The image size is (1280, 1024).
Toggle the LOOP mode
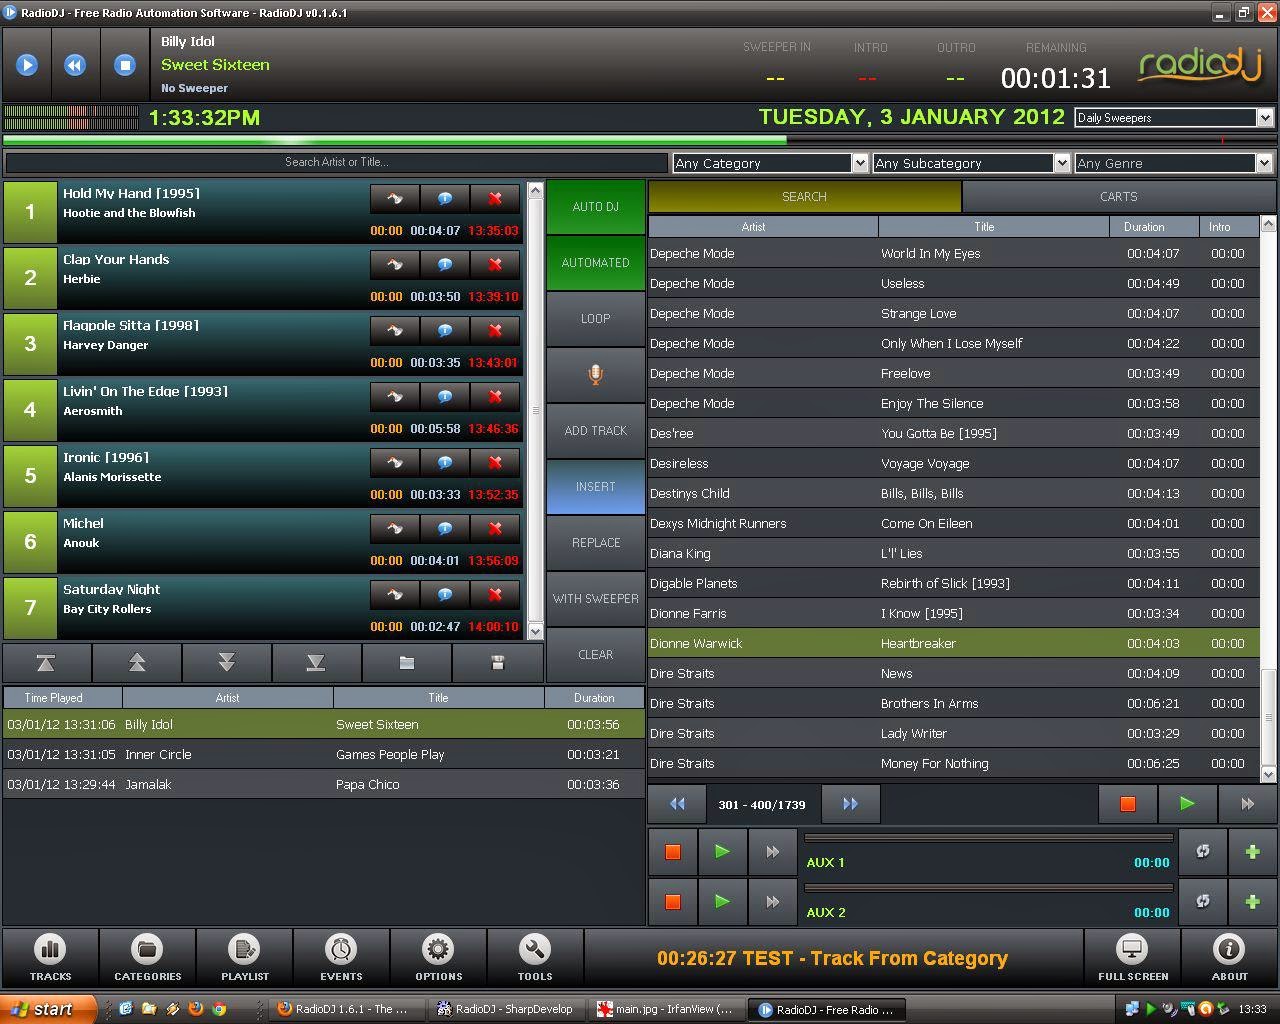(x=595, y=319)
